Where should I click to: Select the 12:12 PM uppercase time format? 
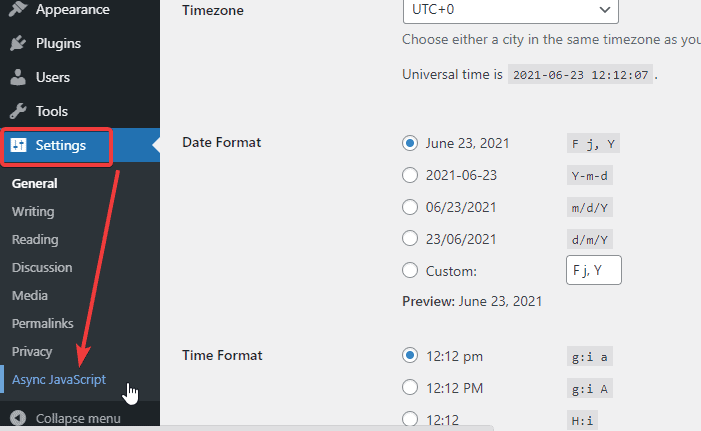(x=410, y=387)
